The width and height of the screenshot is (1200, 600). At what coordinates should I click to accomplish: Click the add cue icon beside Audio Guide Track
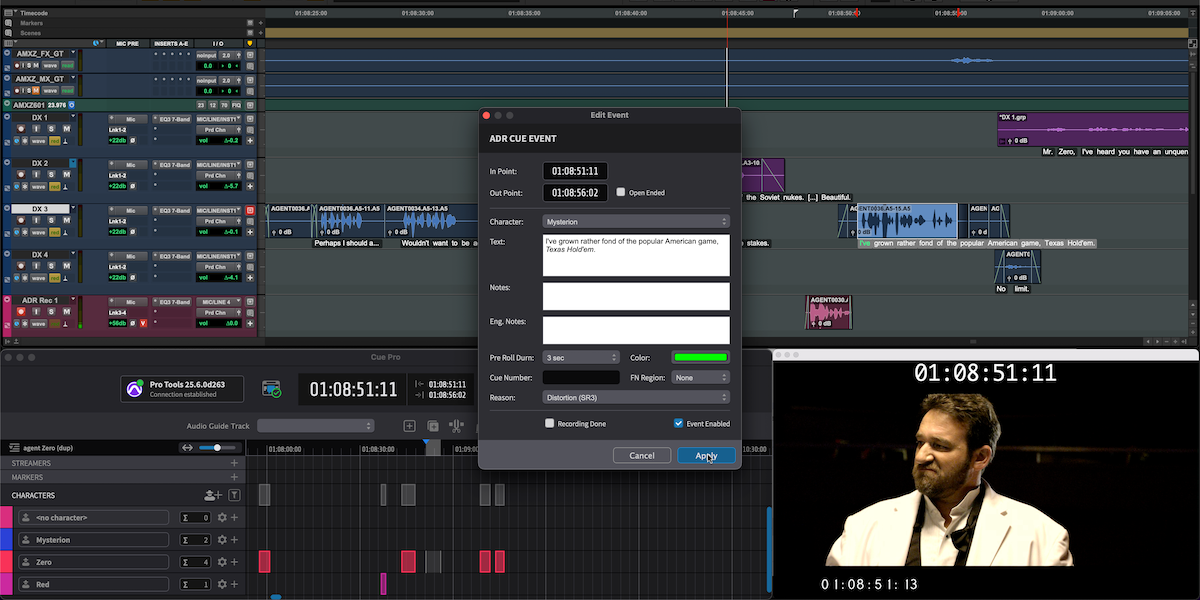pyautogui.click(x=410, y=426)
